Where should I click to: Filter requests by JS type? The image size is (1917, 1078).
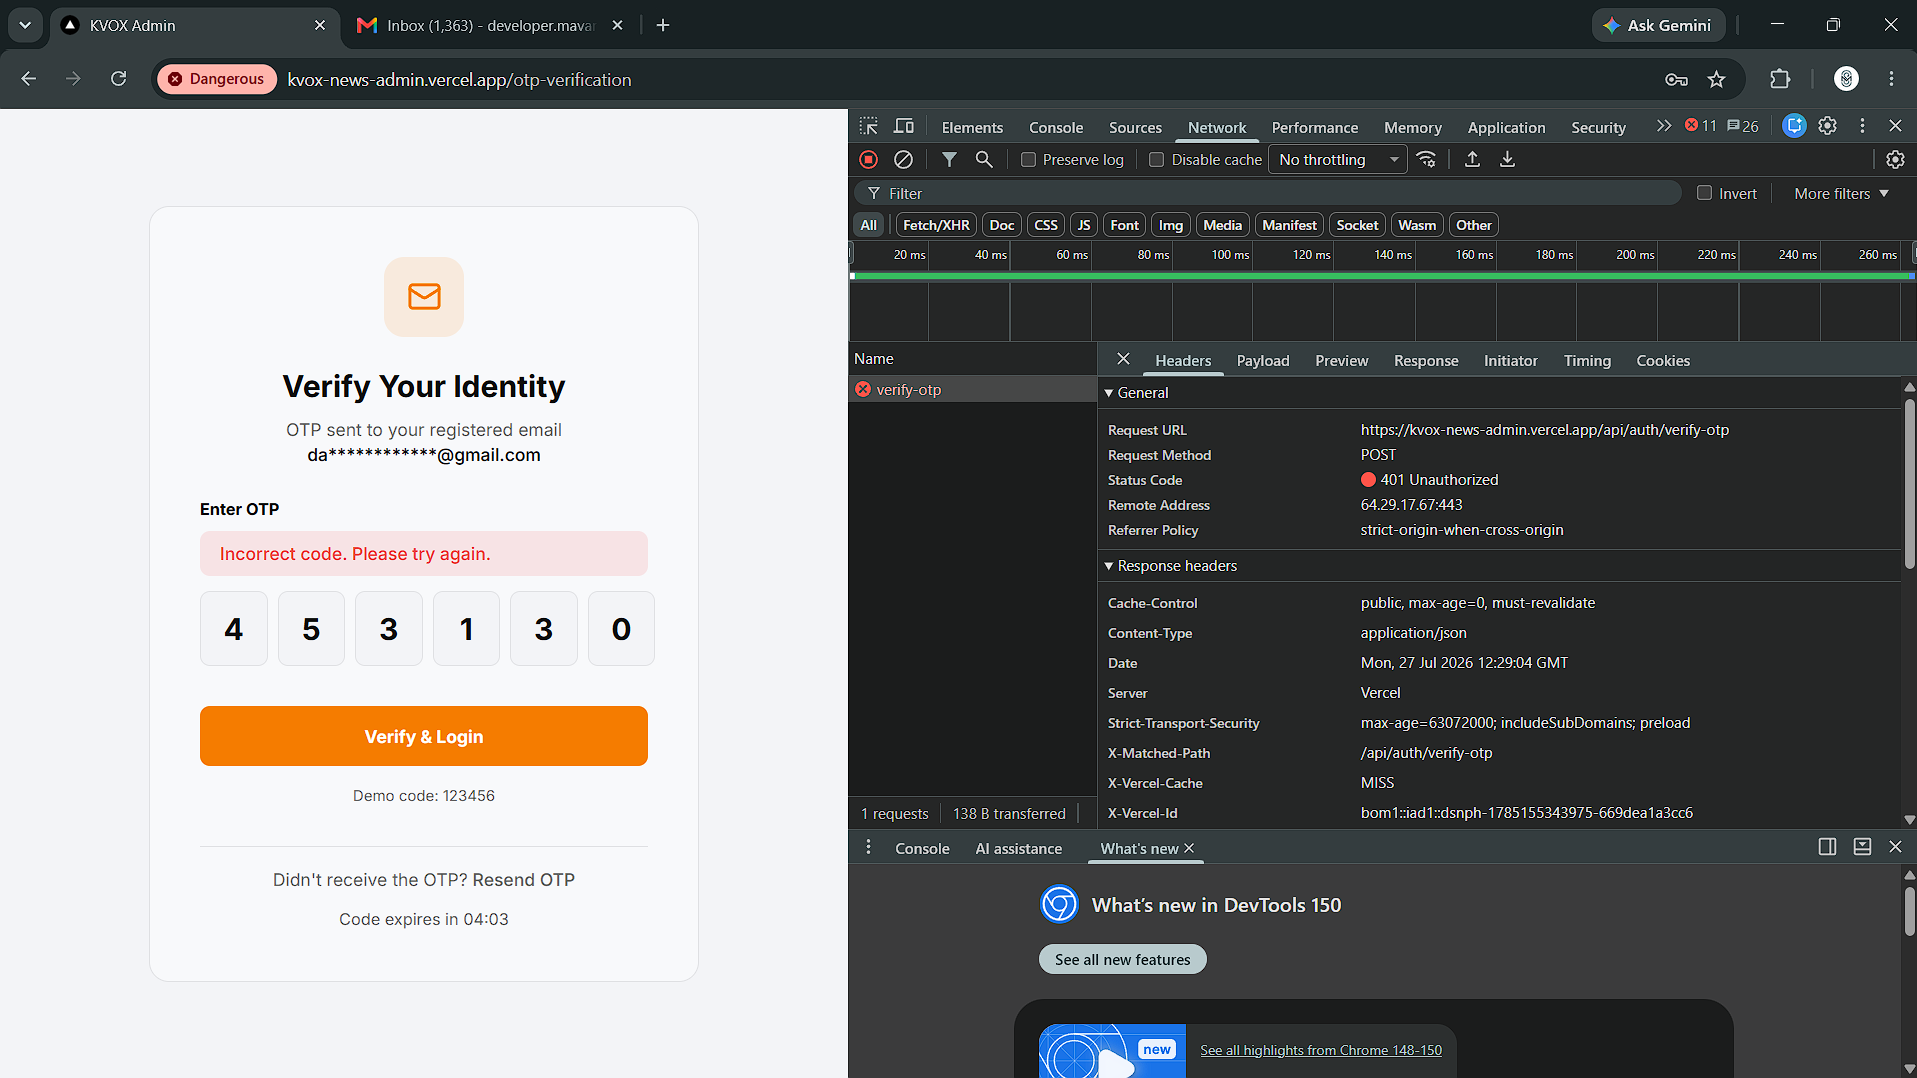pos(1084,225)
